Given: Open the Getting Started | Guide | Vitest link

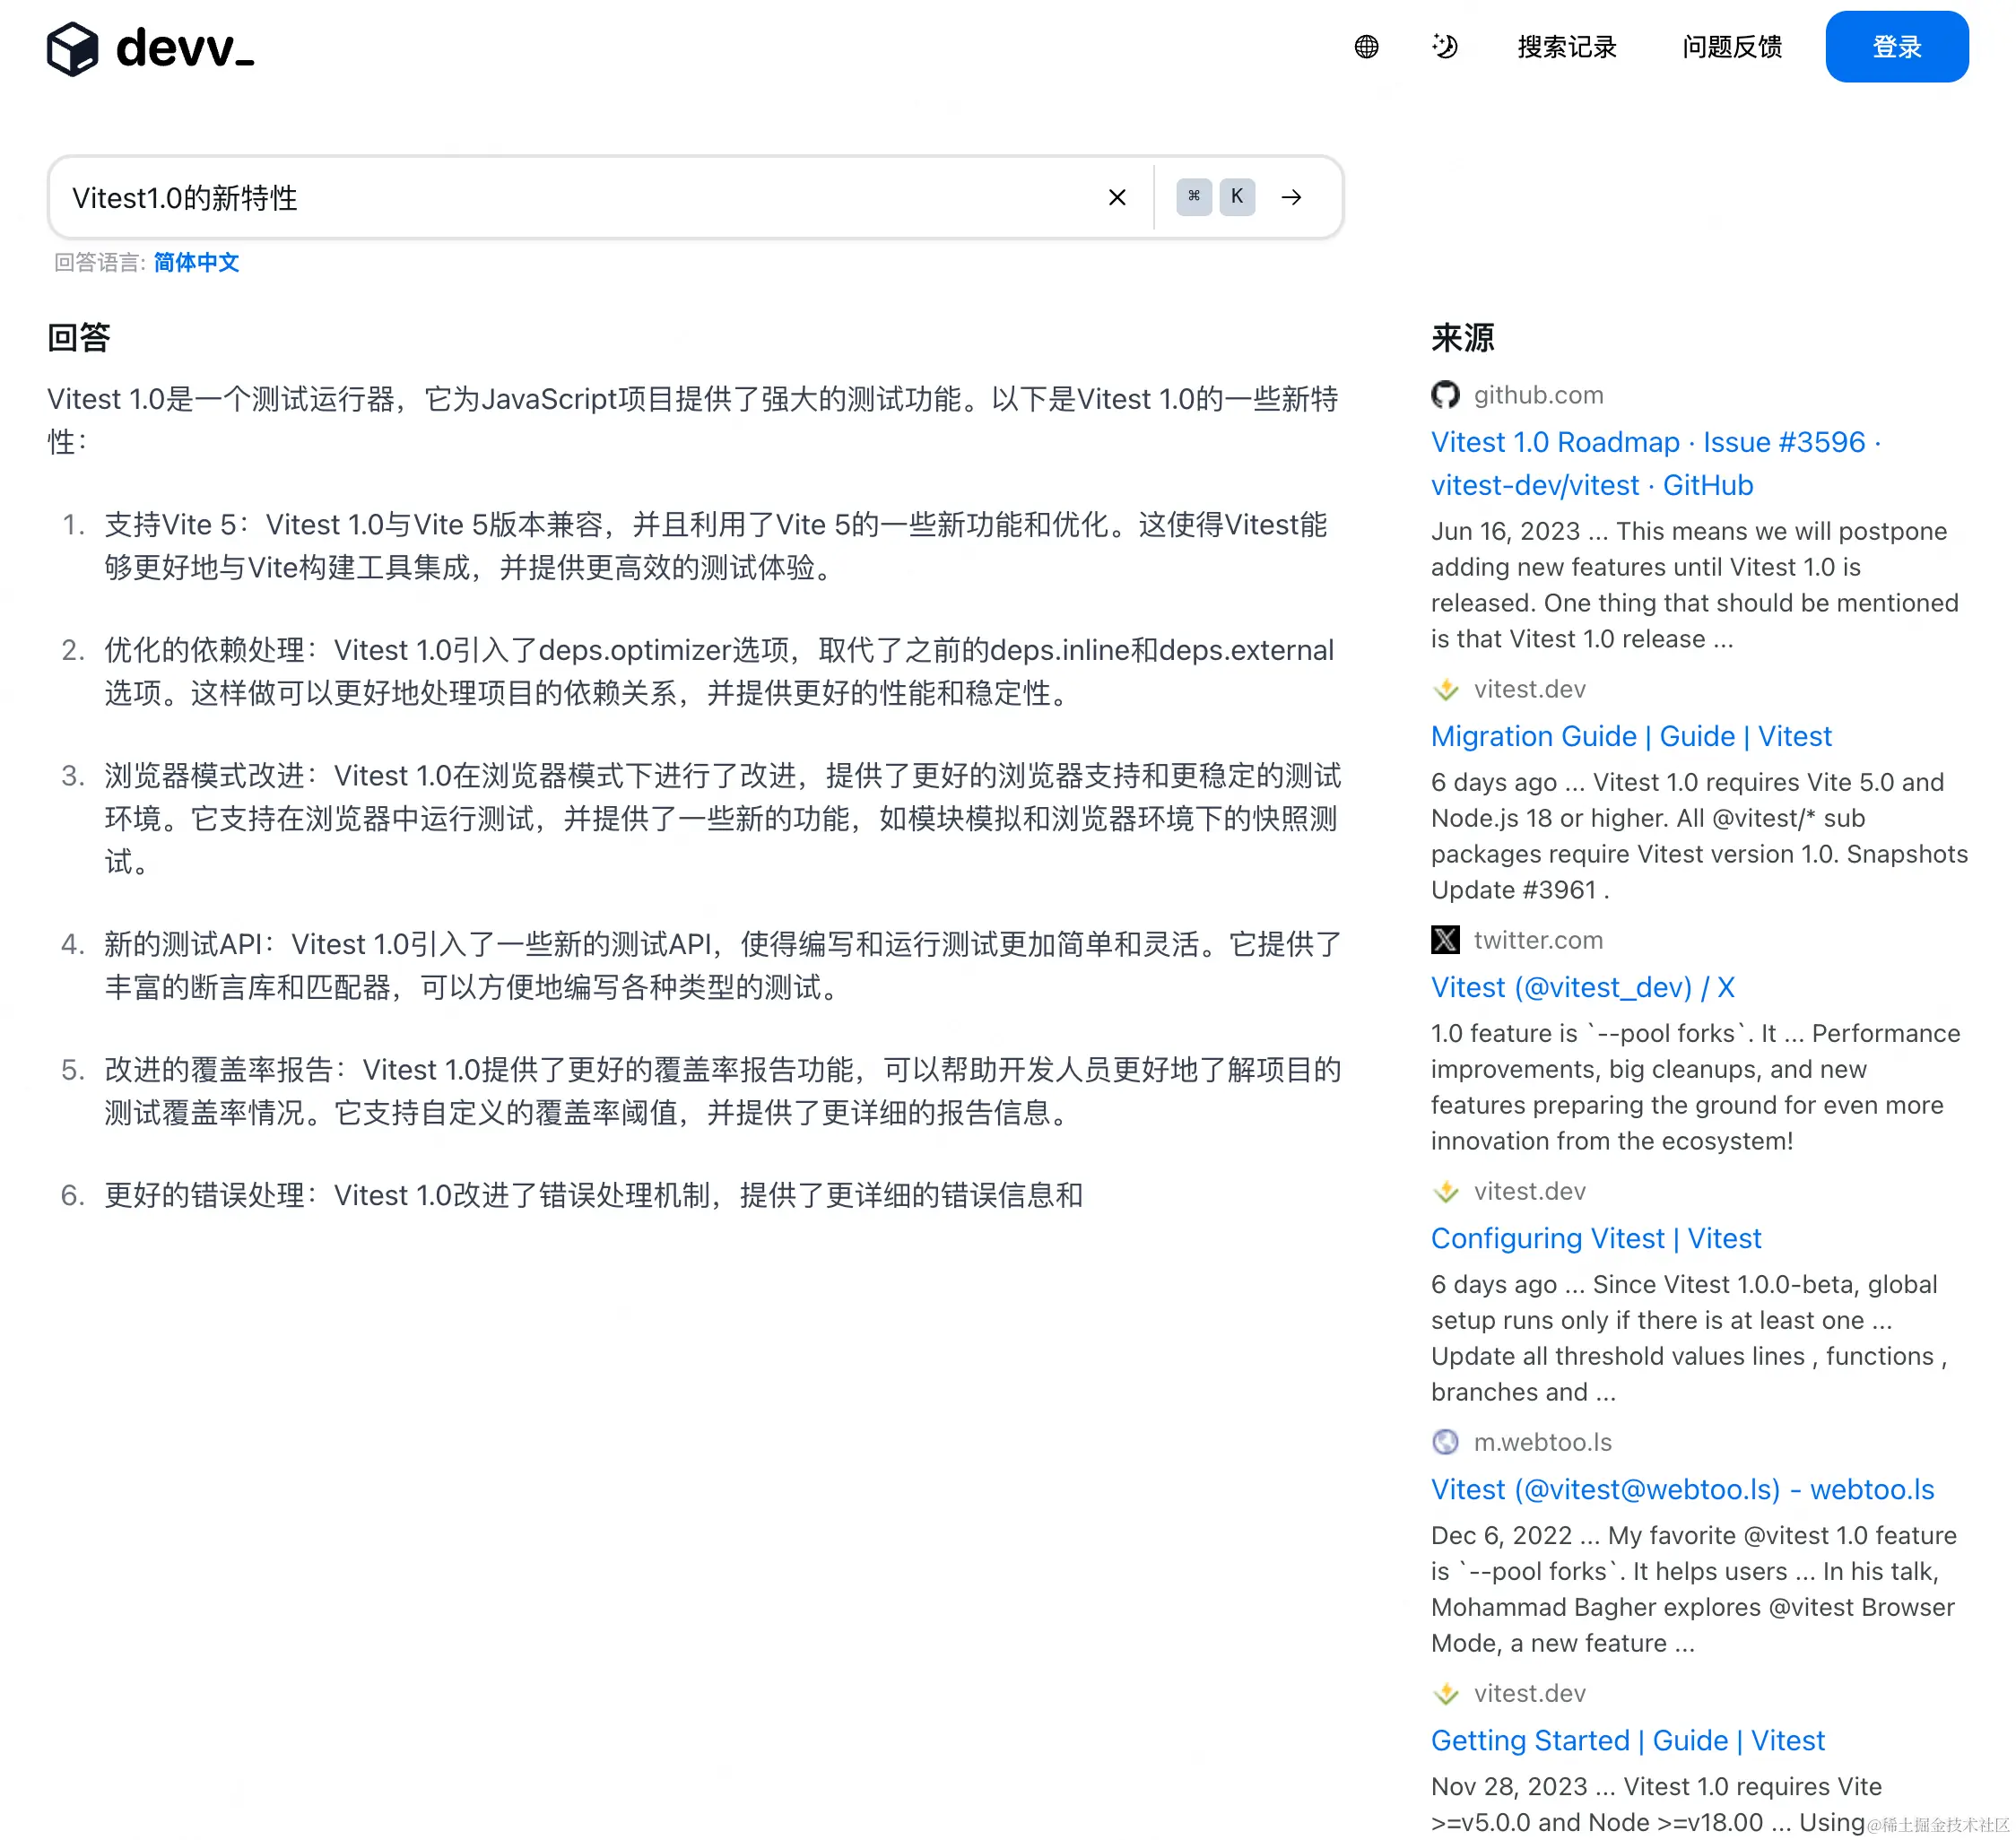Looking at the screenshot, I should [x=1627, y=1740].
